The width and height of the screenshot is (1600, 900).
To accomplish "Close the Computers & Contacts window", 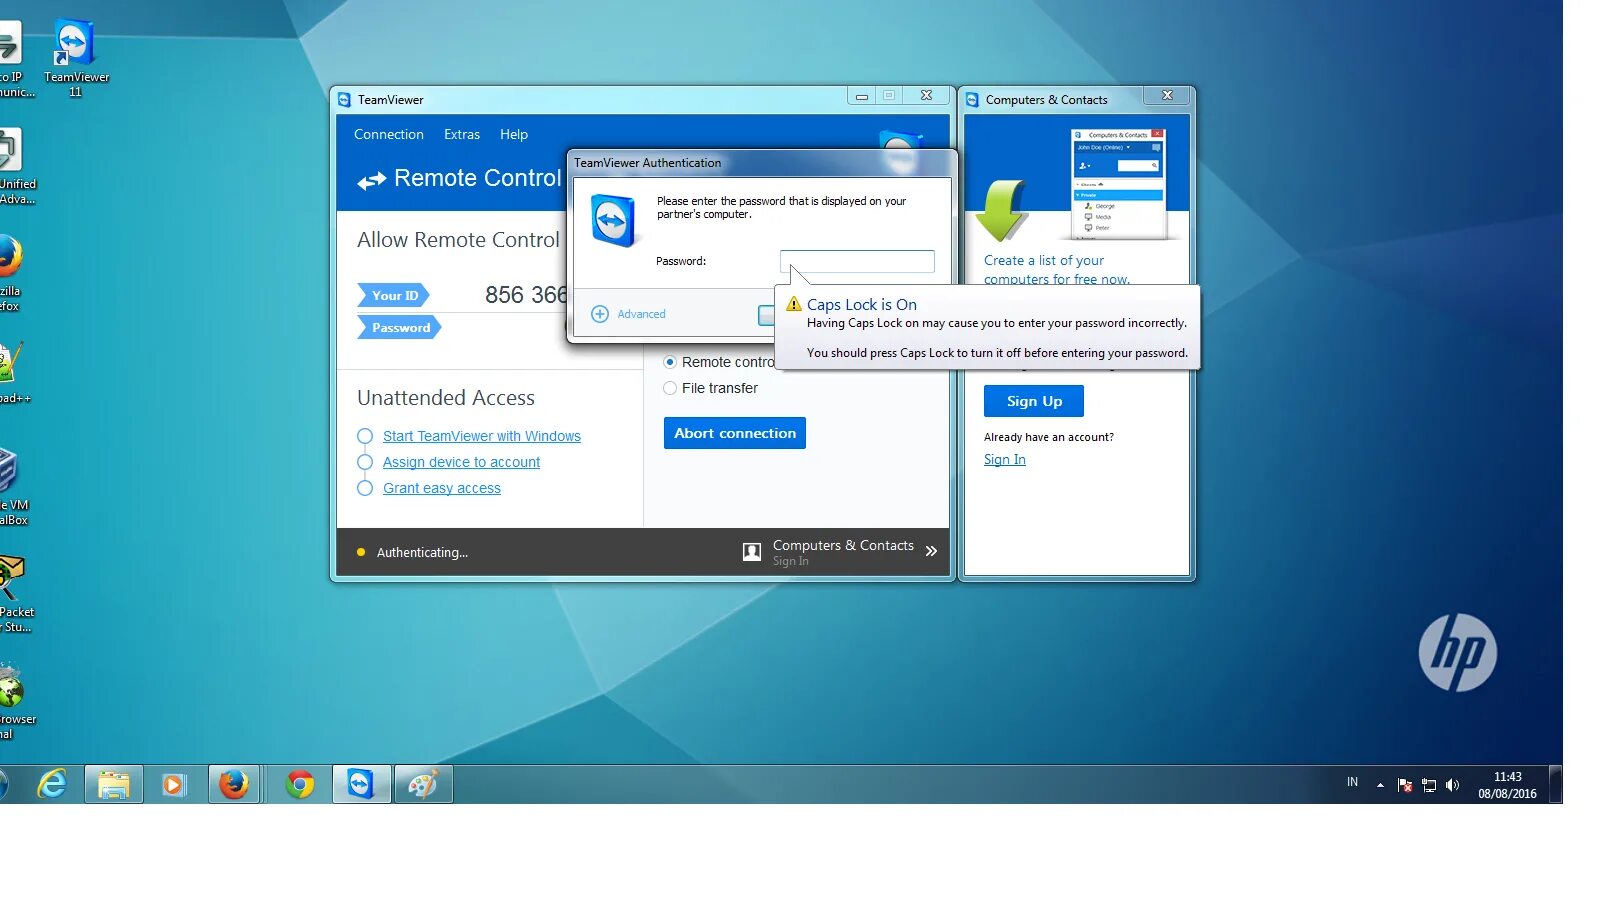I will pyautogui.click(x=1167, y=95).
